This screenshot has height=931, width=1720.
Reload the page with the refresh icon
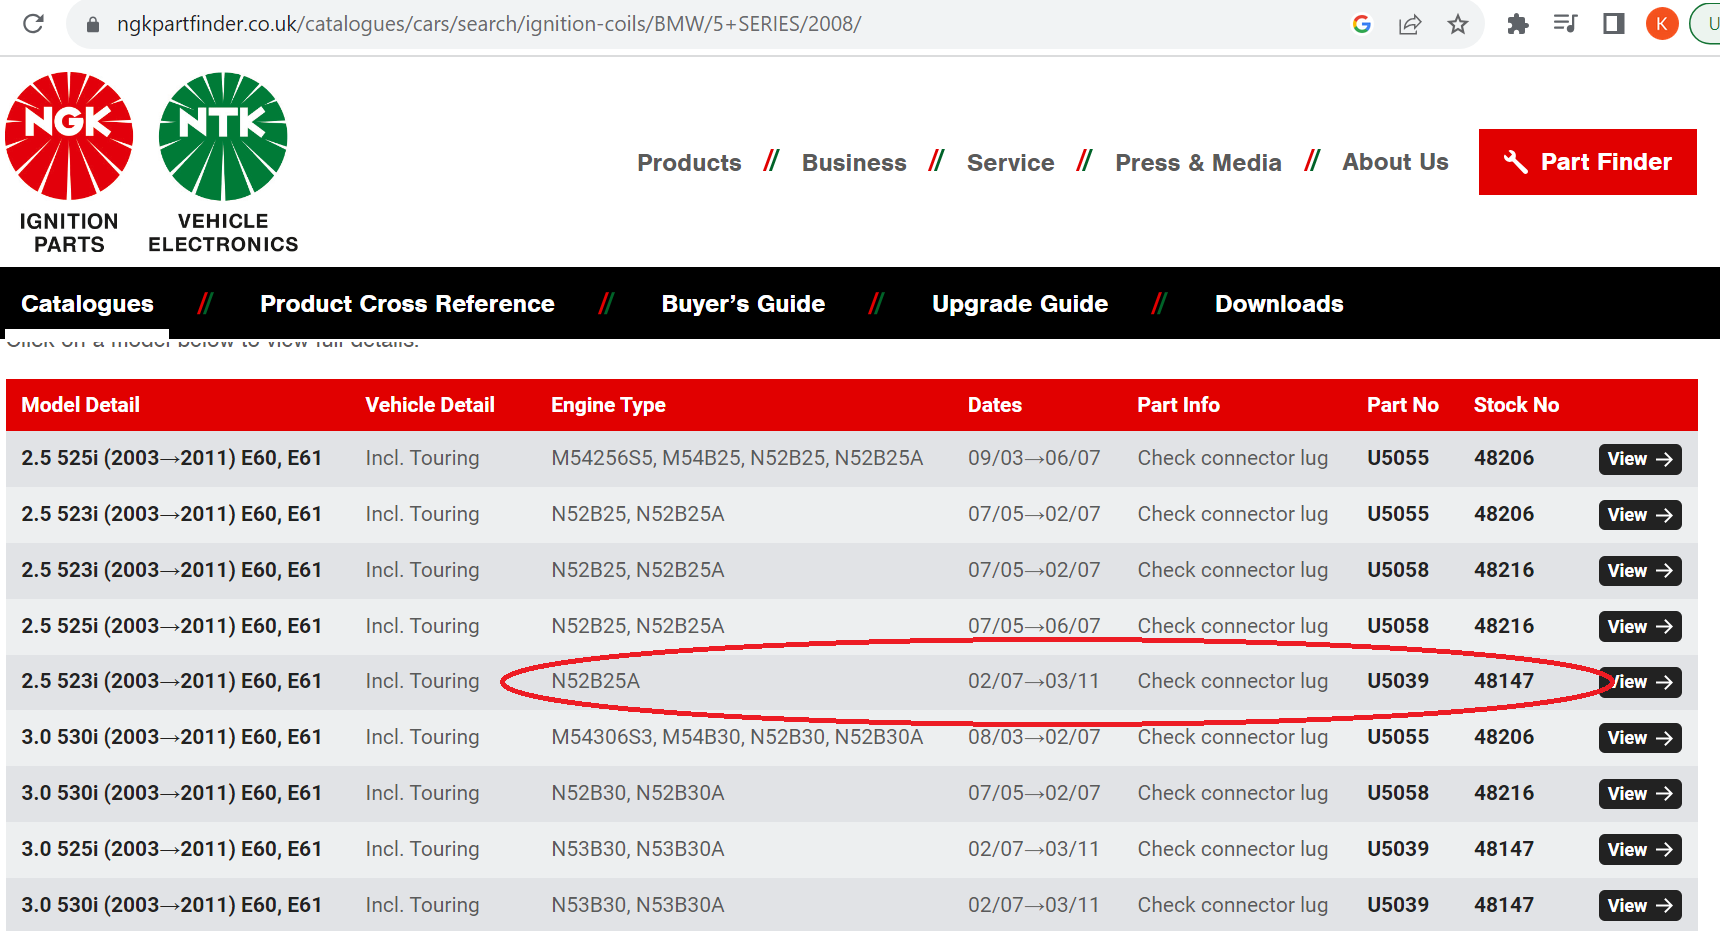pyautogui.click(x=33, y=23)
